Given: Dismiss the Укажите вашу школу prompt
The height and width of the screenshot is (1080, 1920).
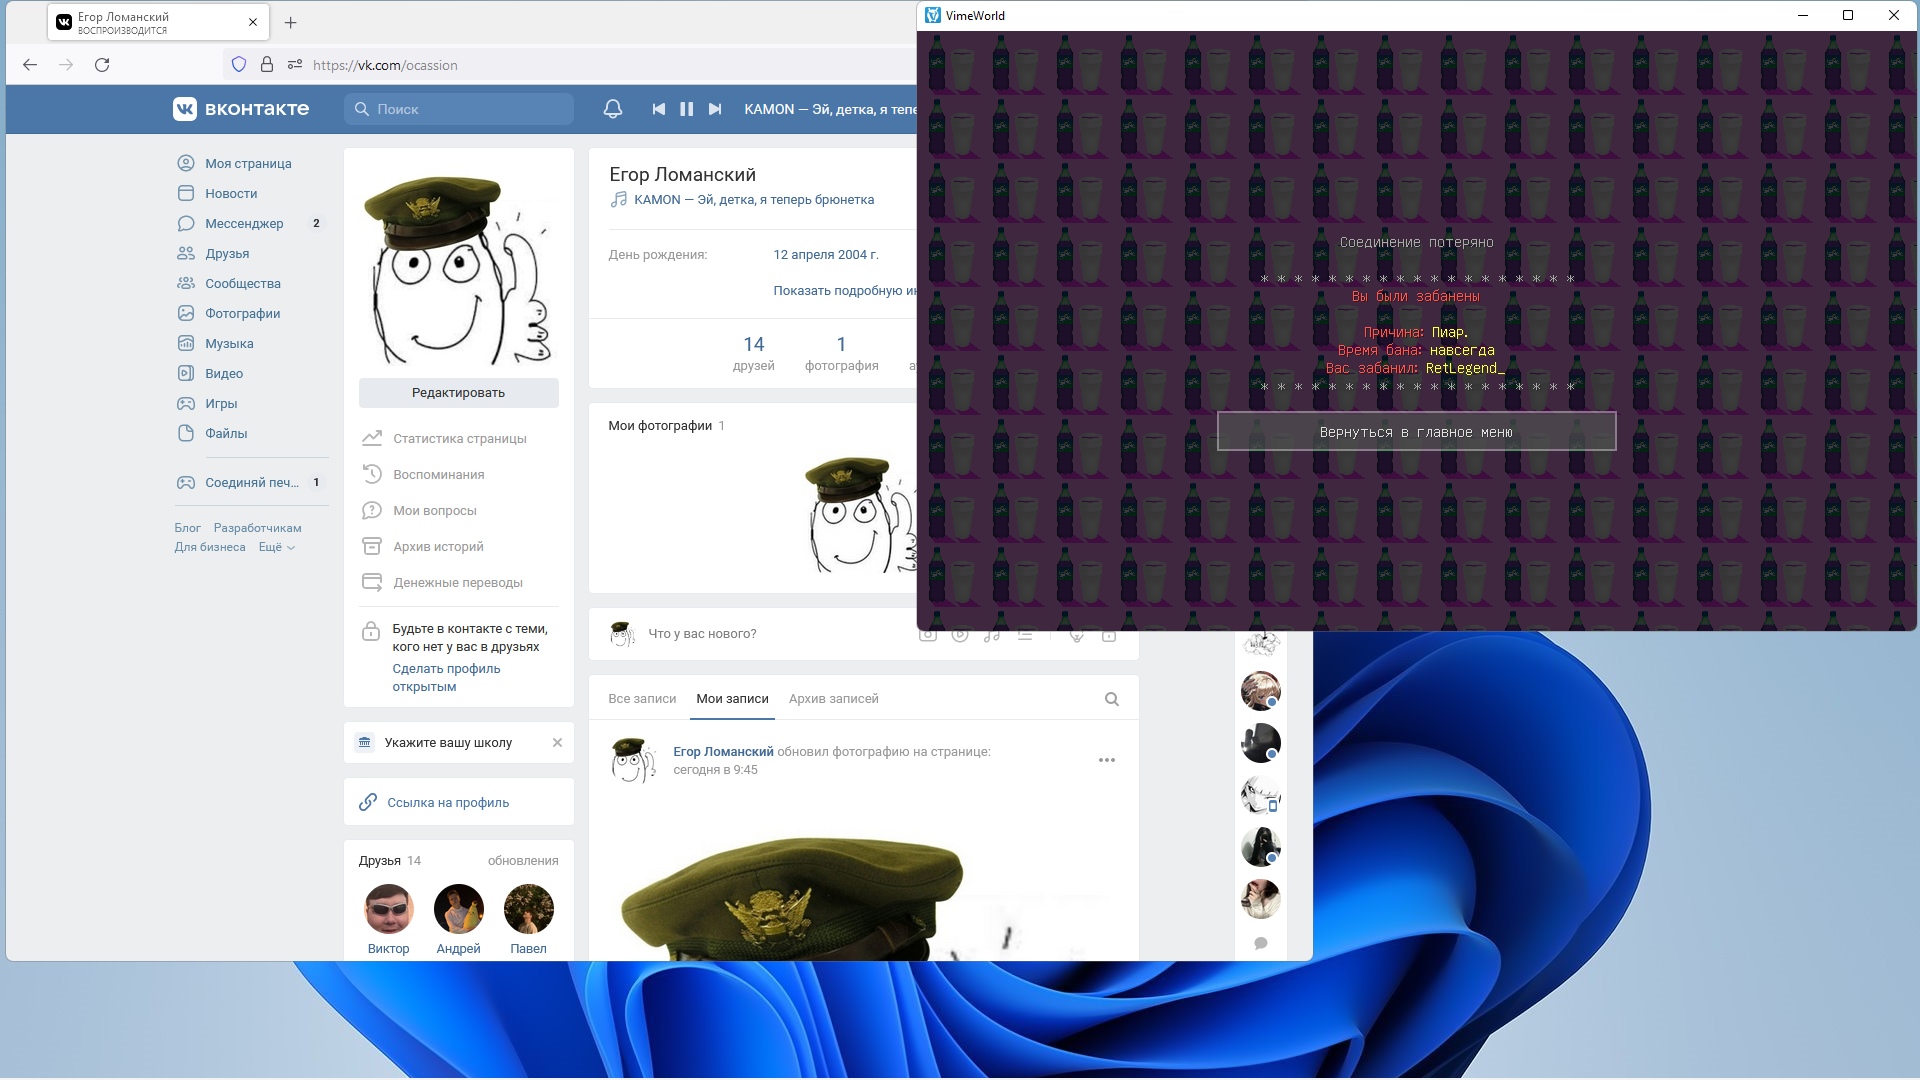Looking at the screenshot, I should [557, 742].
